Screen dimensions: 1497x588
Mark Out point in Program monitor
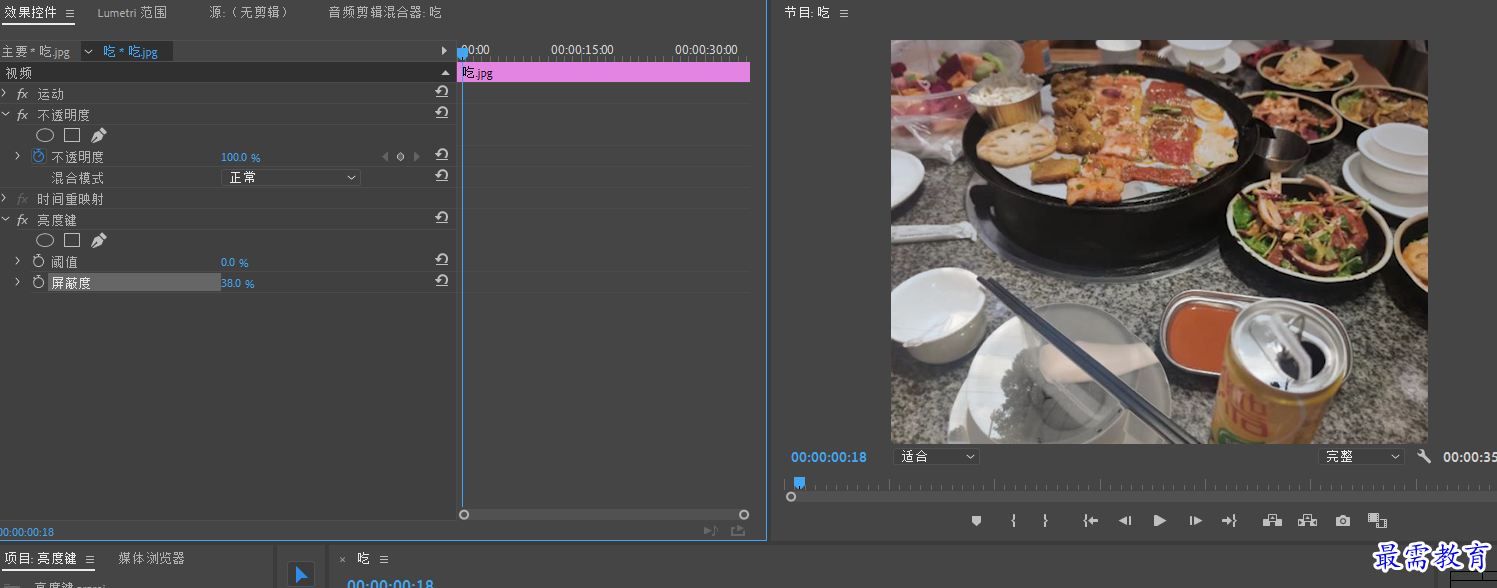tap(1045, 520)
